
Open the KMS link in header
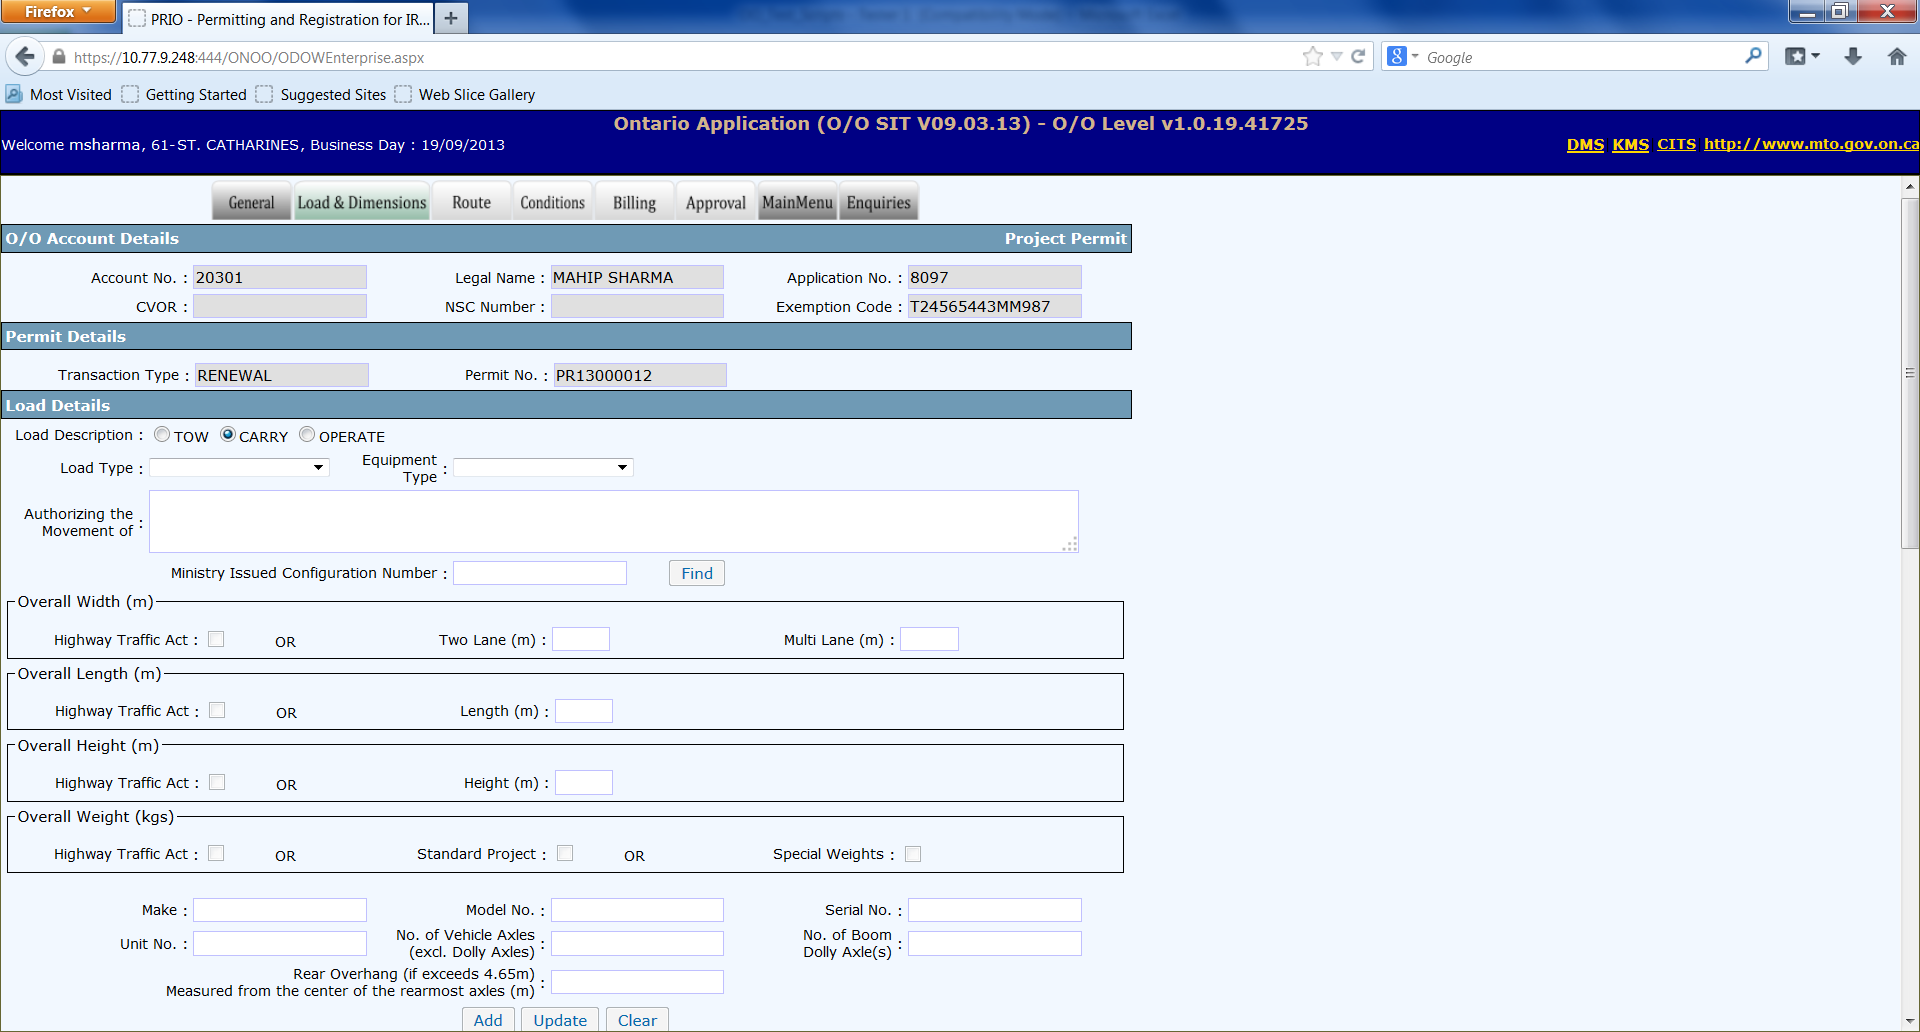(1630, 144)
